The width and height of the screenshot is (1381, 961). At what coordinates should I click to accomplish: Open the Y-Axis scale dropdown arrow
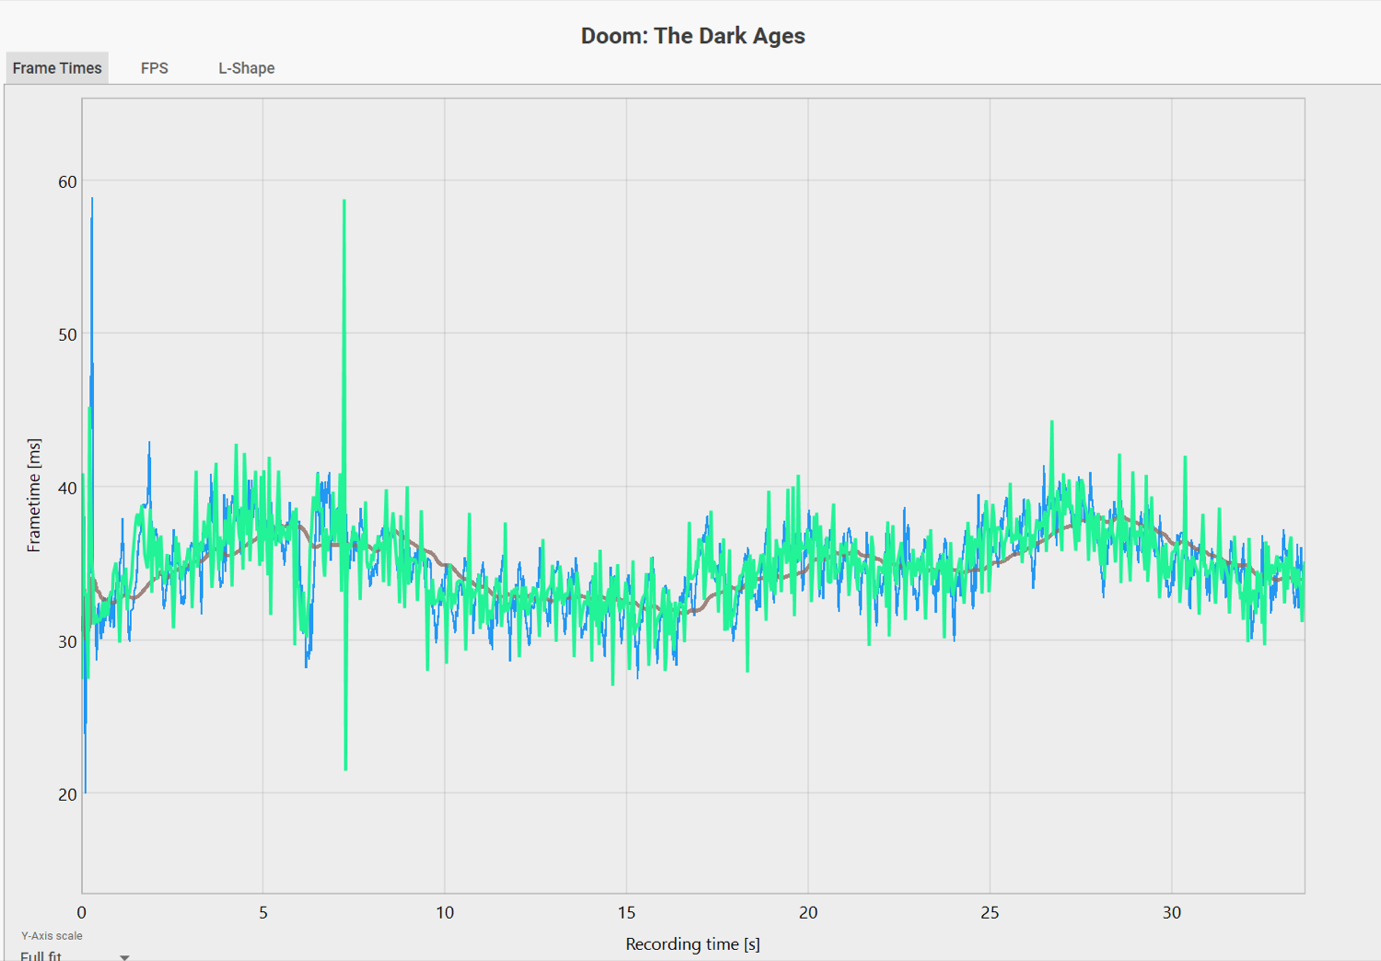pyautogui.click(x=124, y=957)
